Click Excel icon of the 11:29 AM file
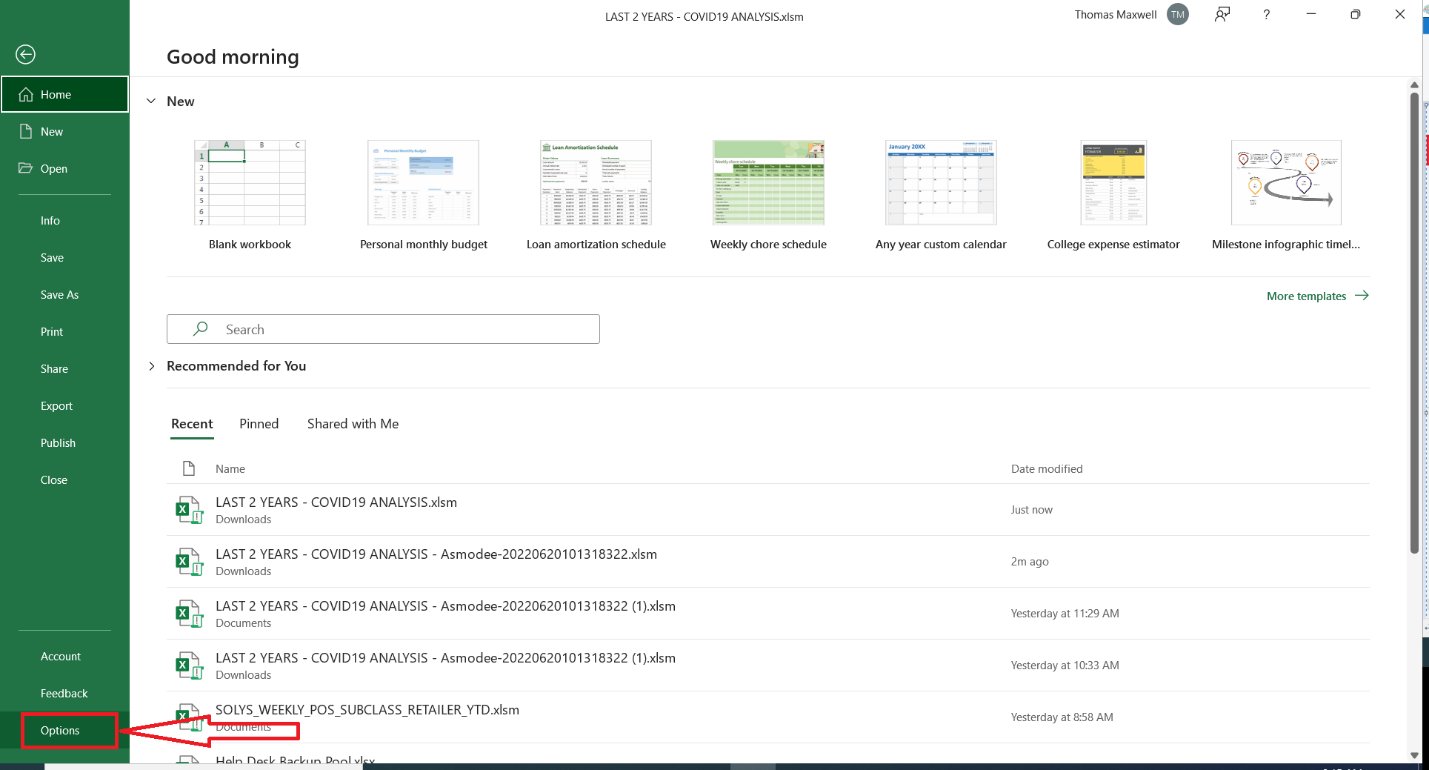The height and width of the screenshot is (770, 1429). [189, 615]
